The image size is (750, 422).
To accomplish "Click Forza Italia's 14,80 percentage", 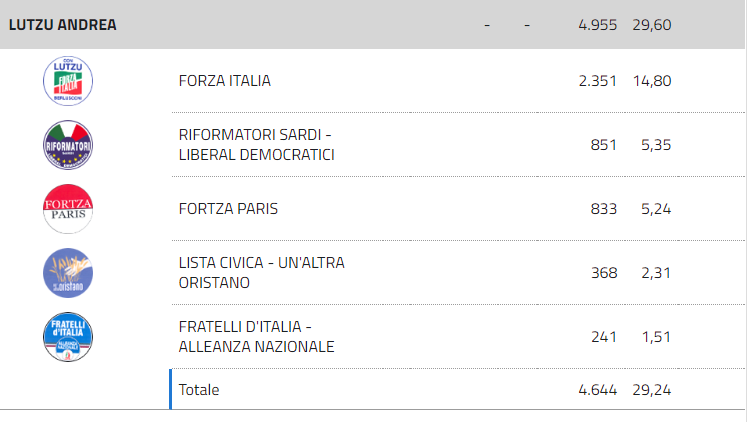I will pos(652,81).
